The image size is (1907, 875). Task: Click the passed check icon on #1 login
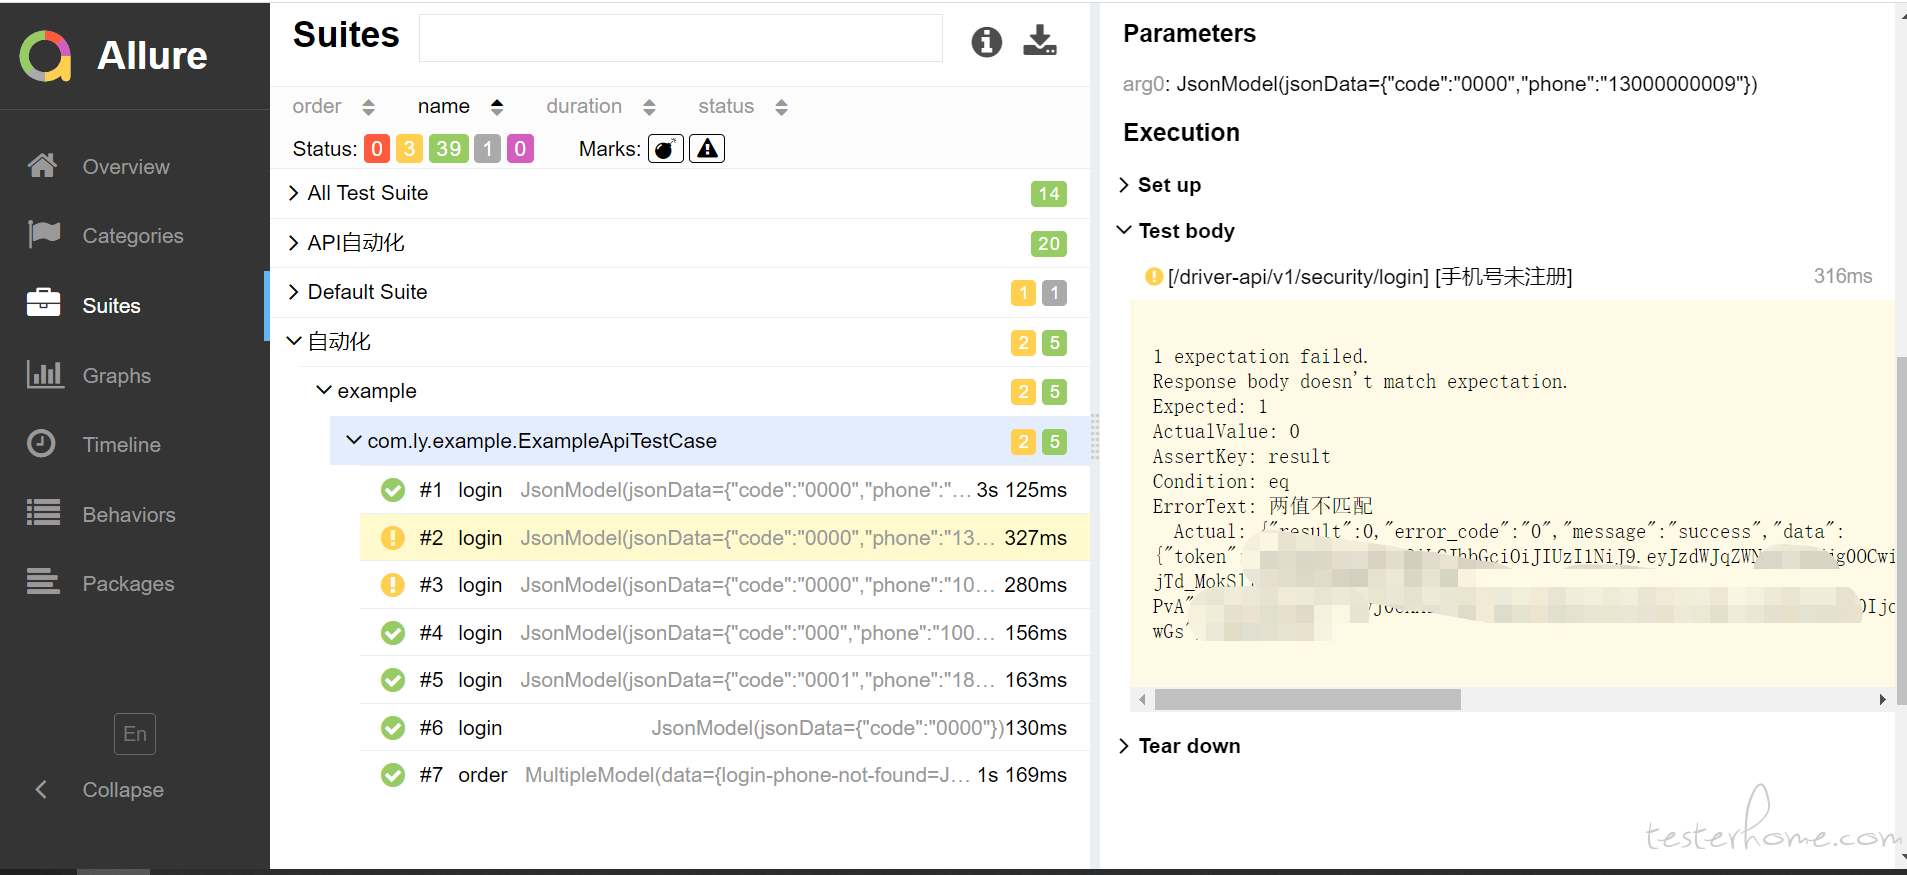click(393, 490)
